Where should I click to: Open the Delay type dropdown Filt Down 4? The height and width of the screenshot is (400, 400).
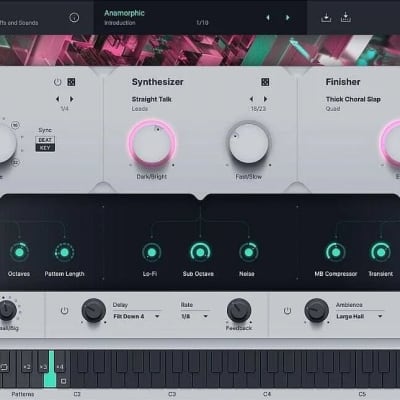(x=136, y=316)
